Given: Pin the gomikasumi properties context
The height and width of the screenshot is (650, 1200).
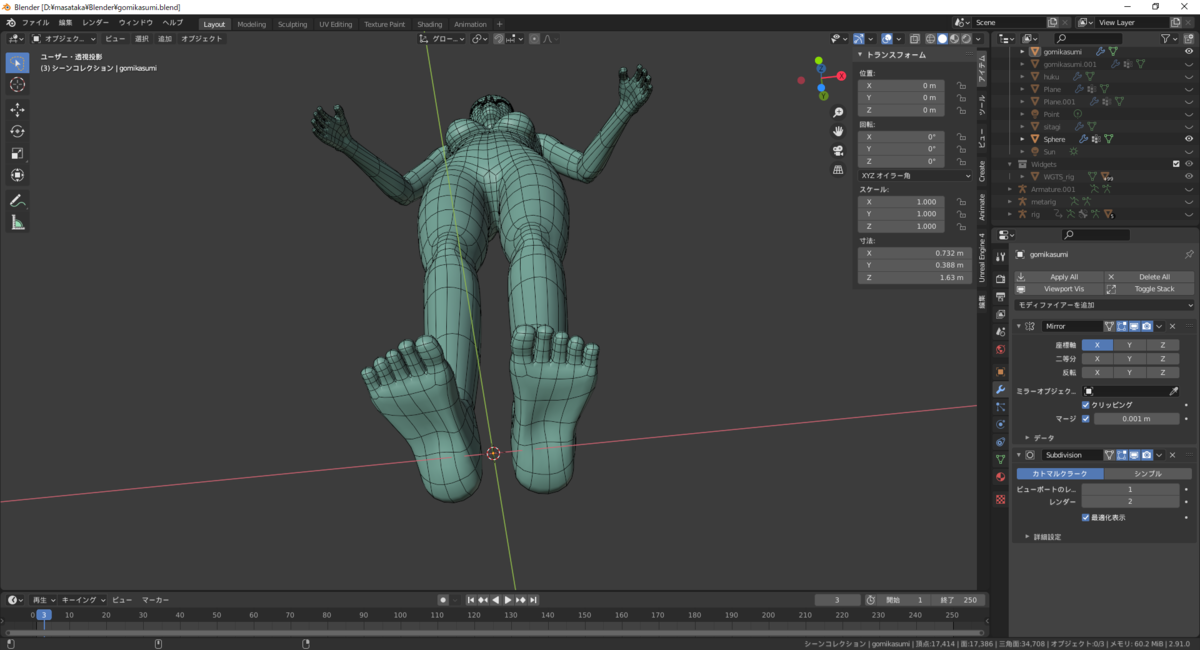Looking at the screenshot, I should tap(1188, 254).
